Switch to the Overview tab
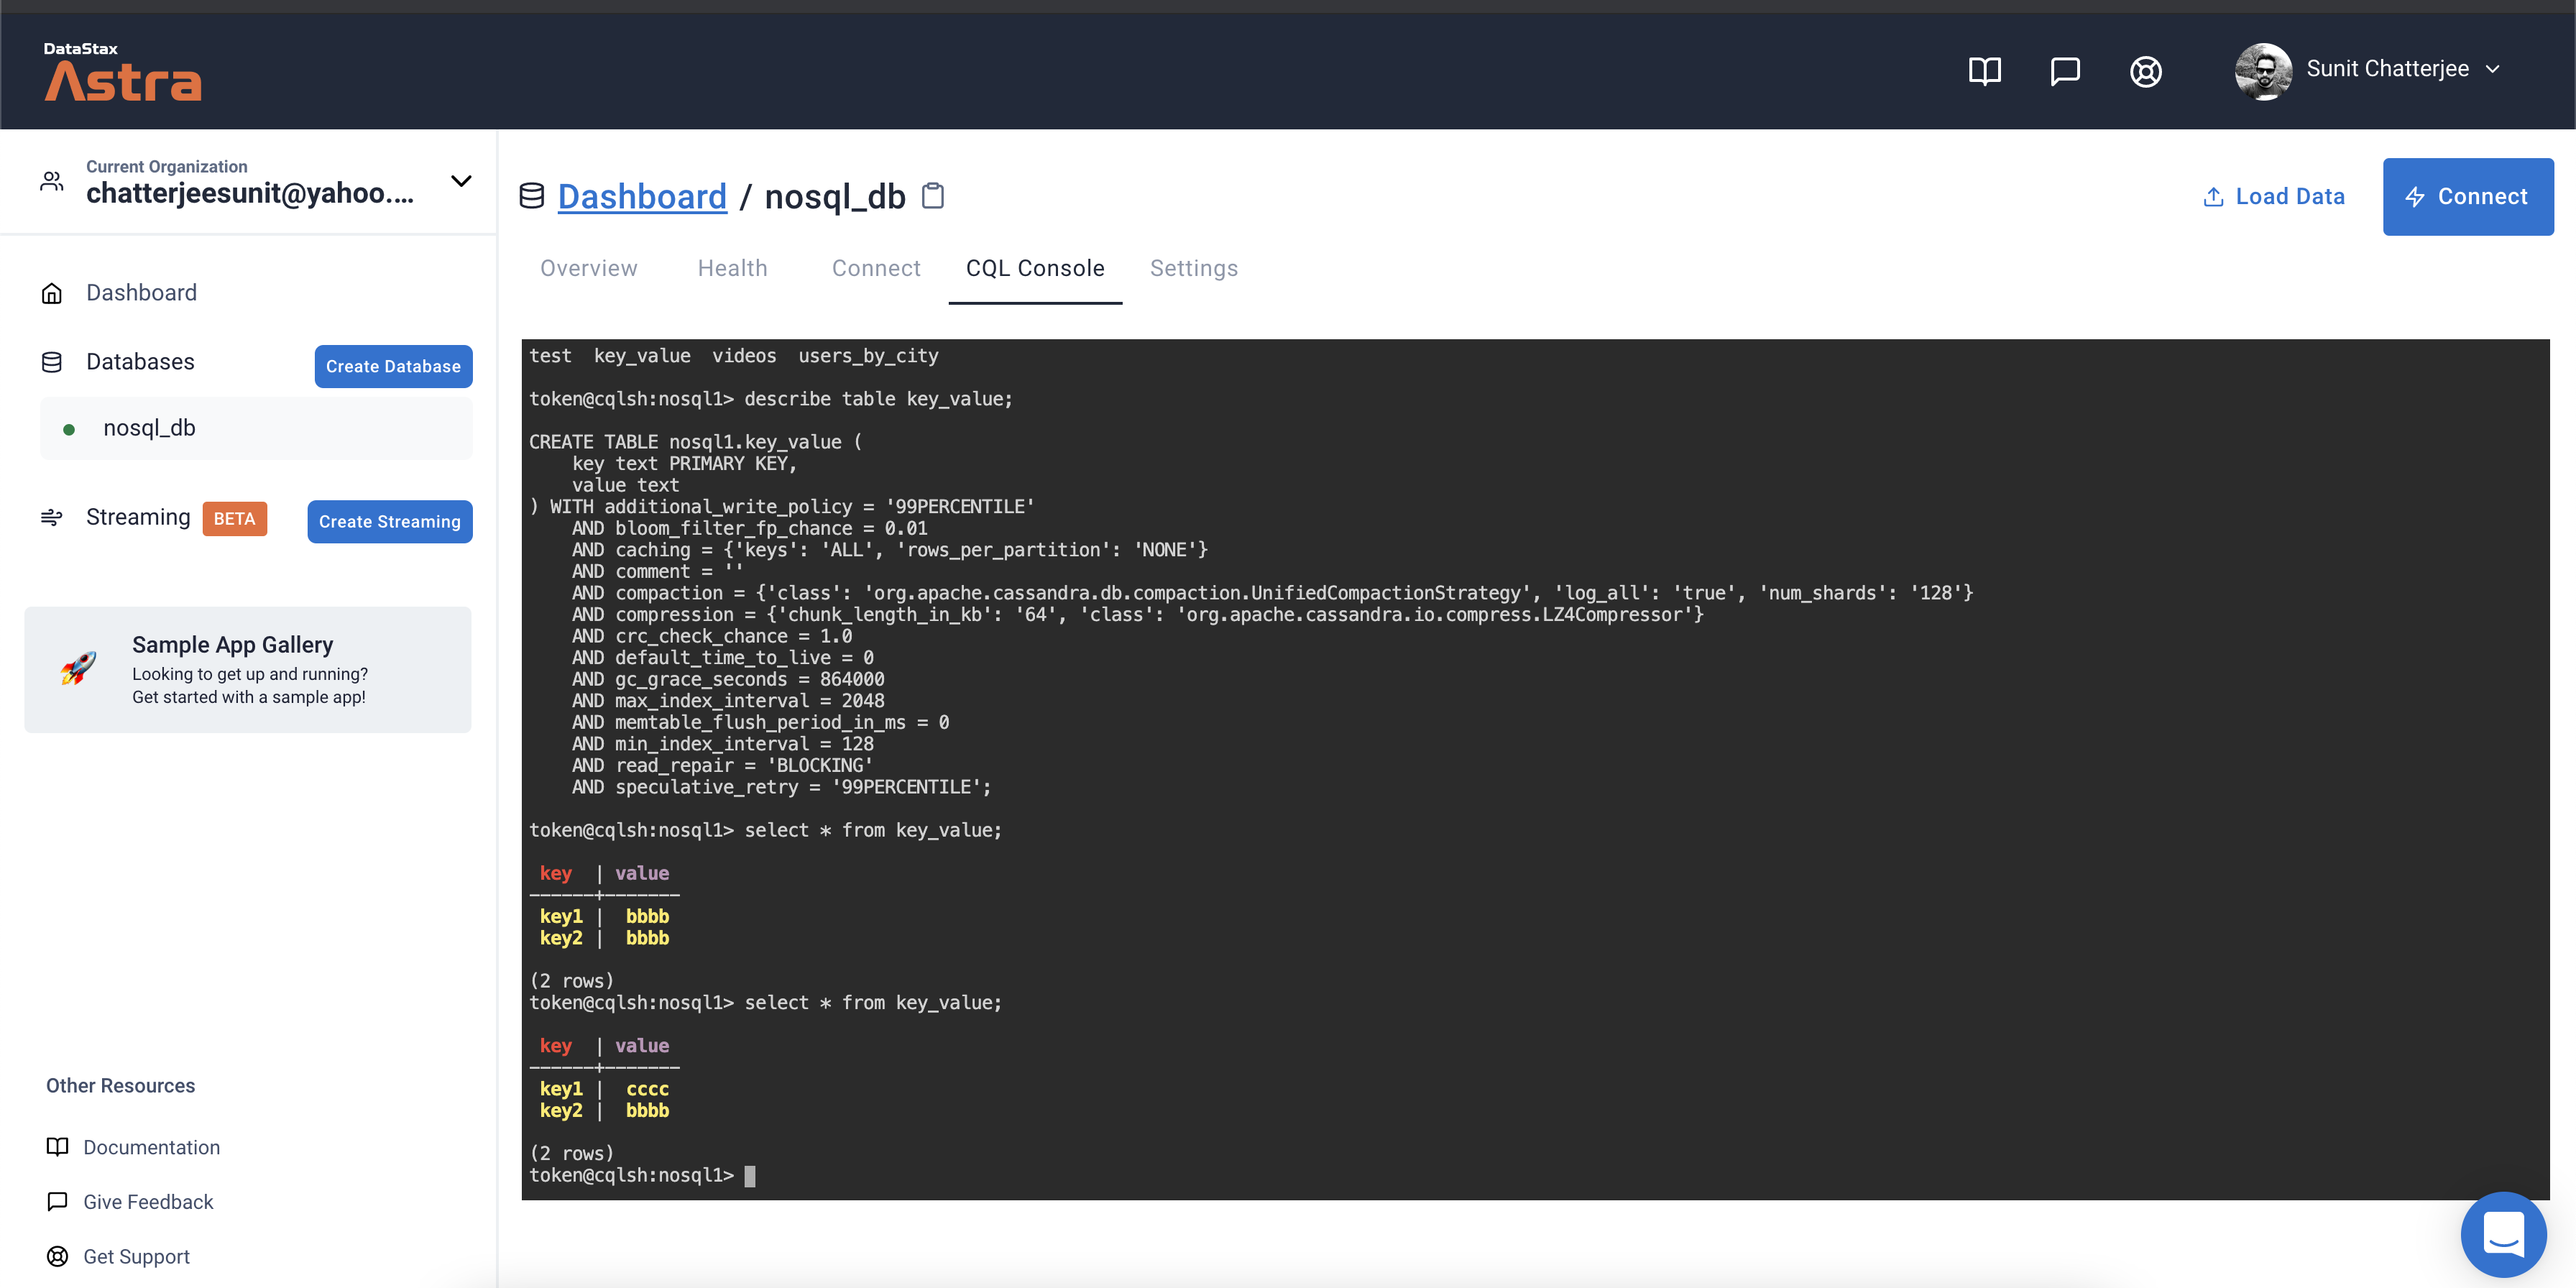 [588, 268]
